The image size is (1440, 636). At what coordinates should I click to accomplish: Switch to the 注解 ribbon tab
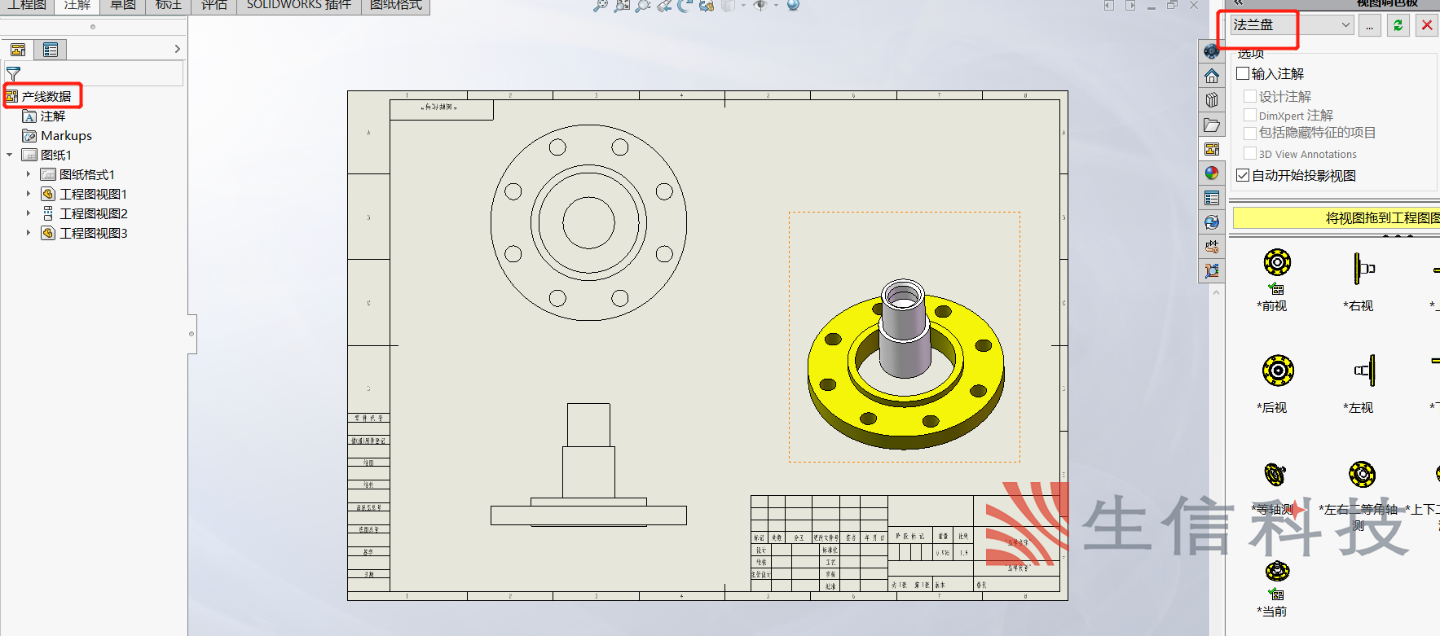(77, 5)
